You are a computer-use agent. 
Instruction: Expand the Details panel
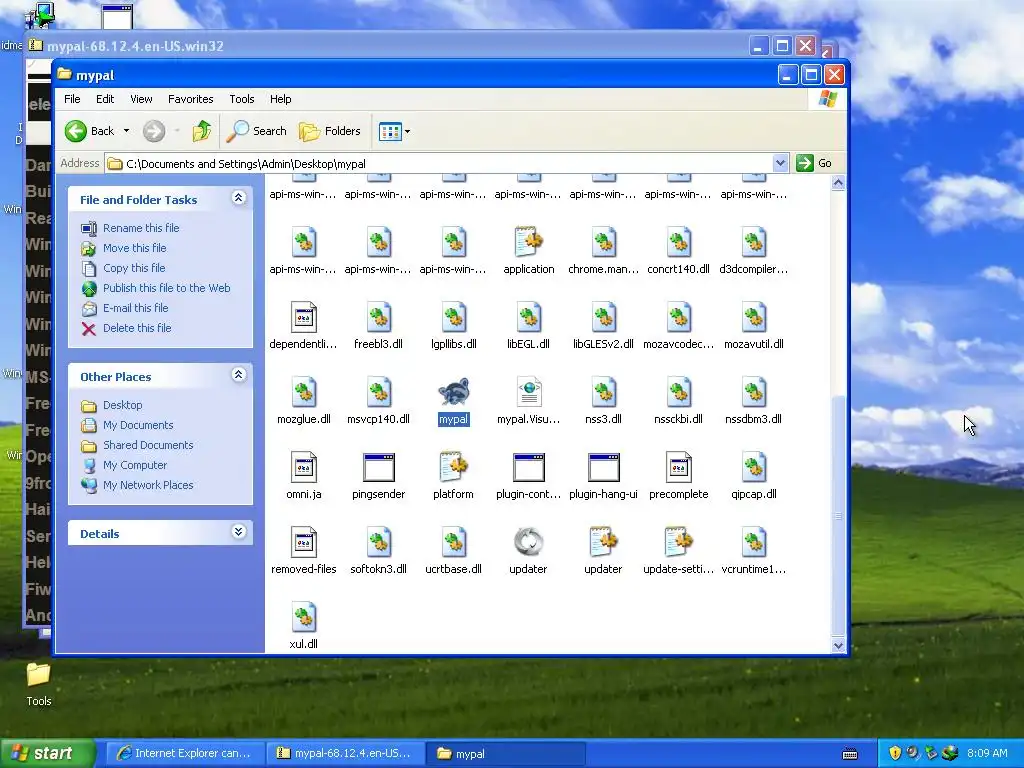point(238,532)
